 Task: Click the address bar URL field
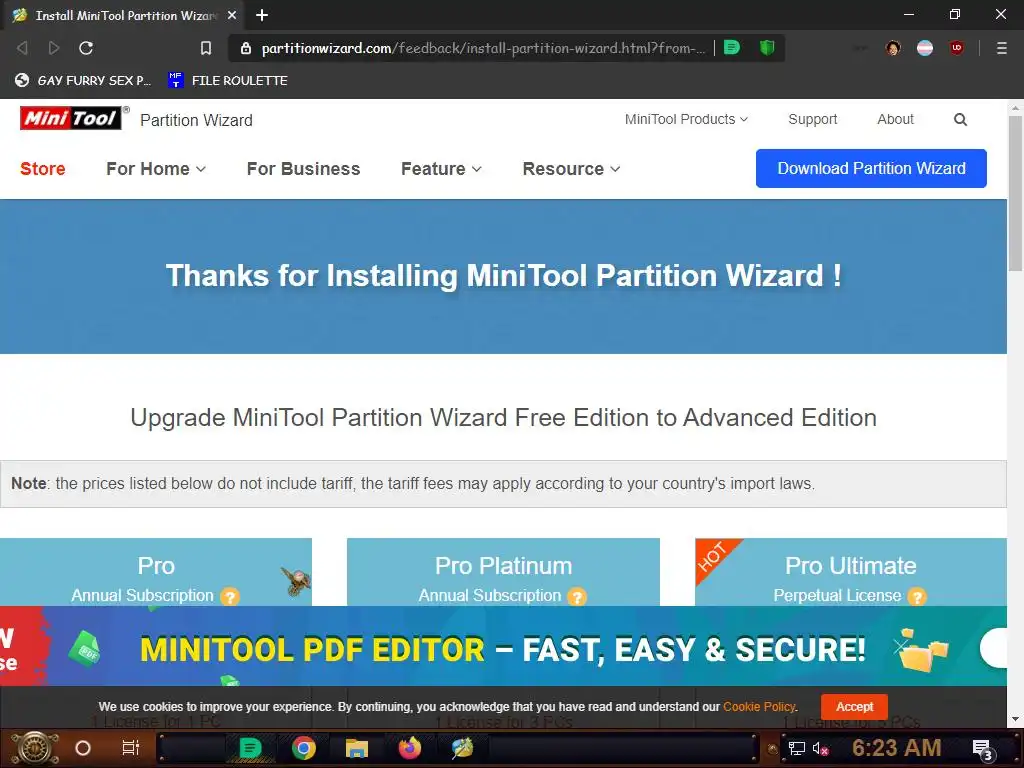click(x=483, y=48)
